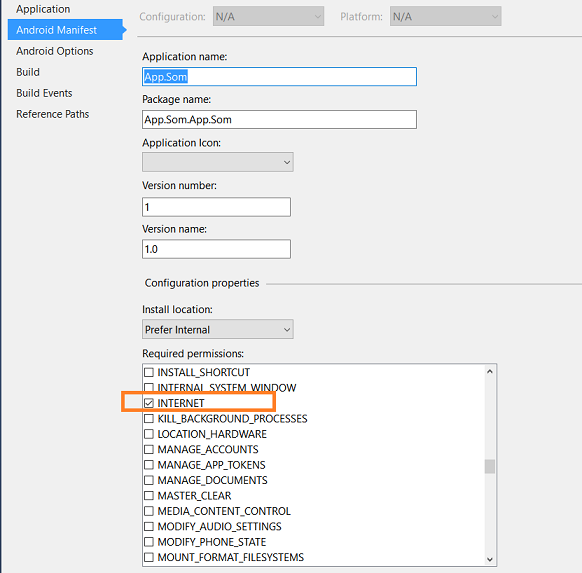Switch to Android Options tab
This screenshot has height=573, width=582.
[x=55, y=51]
